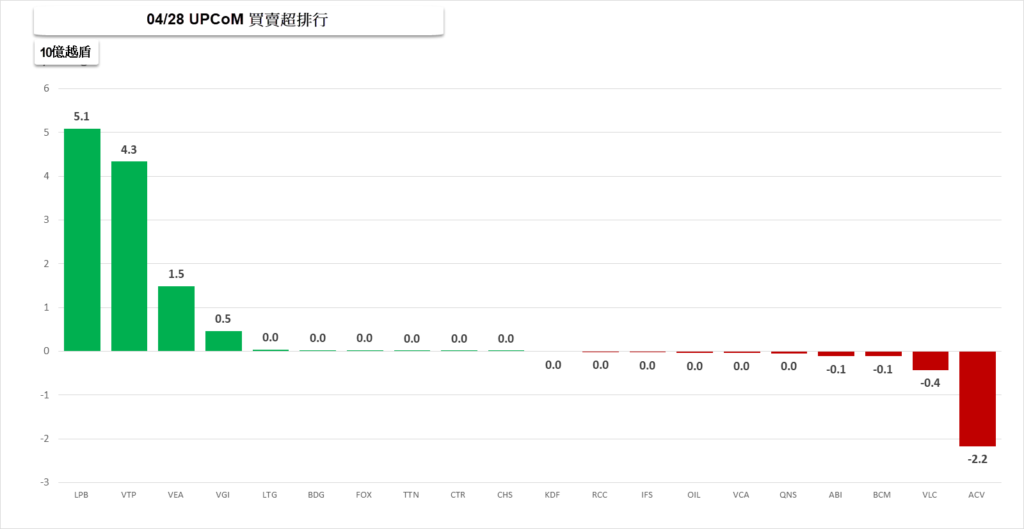Image resolution: width=1024 pixels, height=529 pixels.
Task: Click the QNS x-axis label
Action: click(x=788, y=494)
